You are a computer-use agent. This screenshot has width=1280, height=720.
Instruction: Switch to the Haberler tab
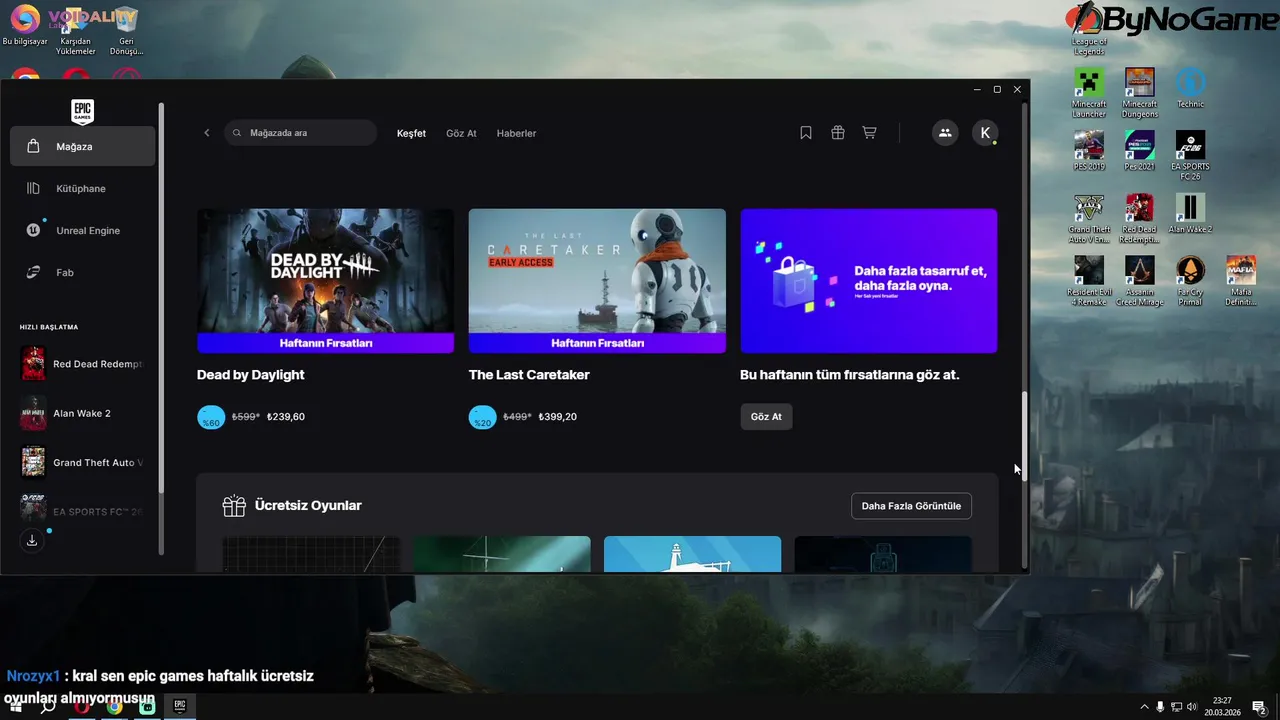[516, 133]
